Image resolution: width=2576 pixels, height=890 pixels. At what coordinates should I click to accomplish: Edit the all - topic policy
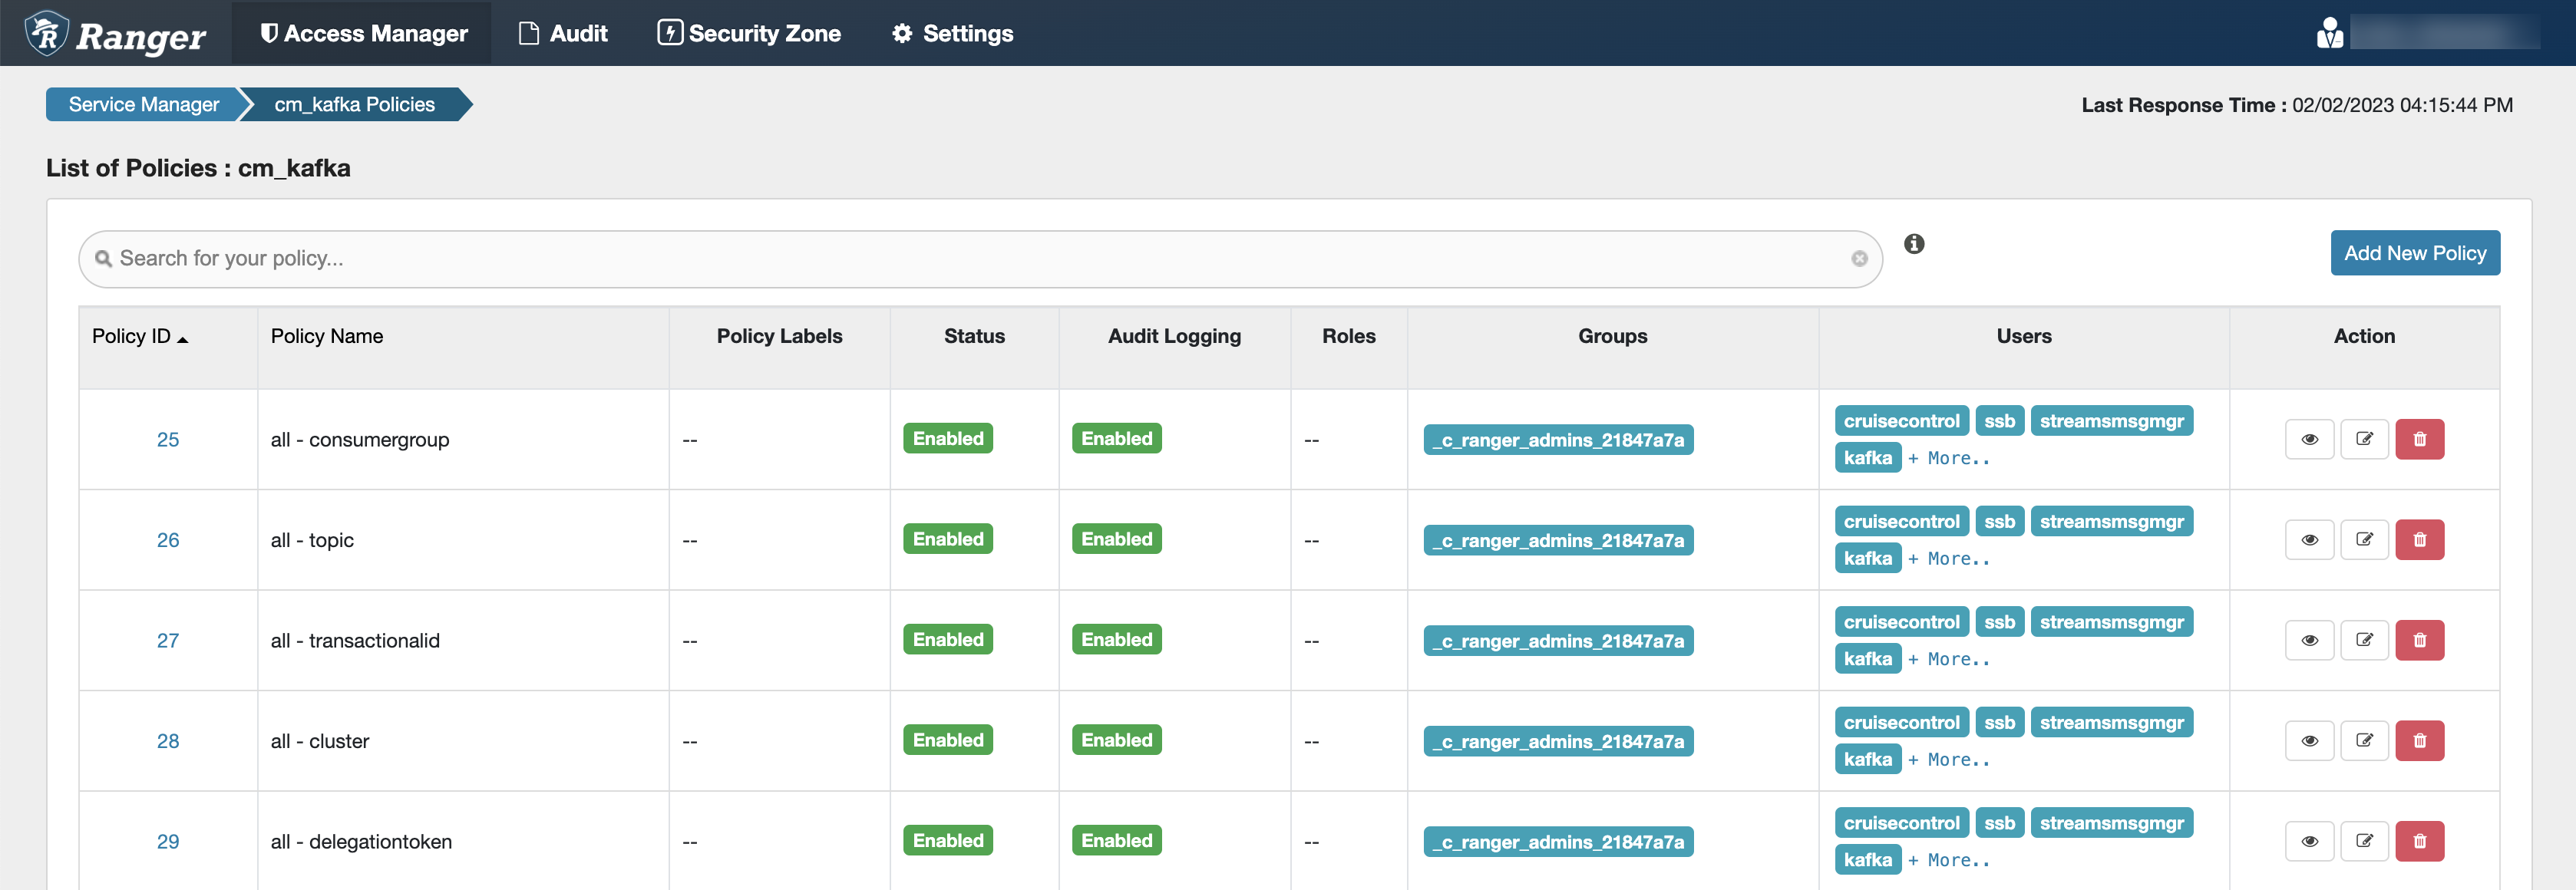(x=2363, y=540)
